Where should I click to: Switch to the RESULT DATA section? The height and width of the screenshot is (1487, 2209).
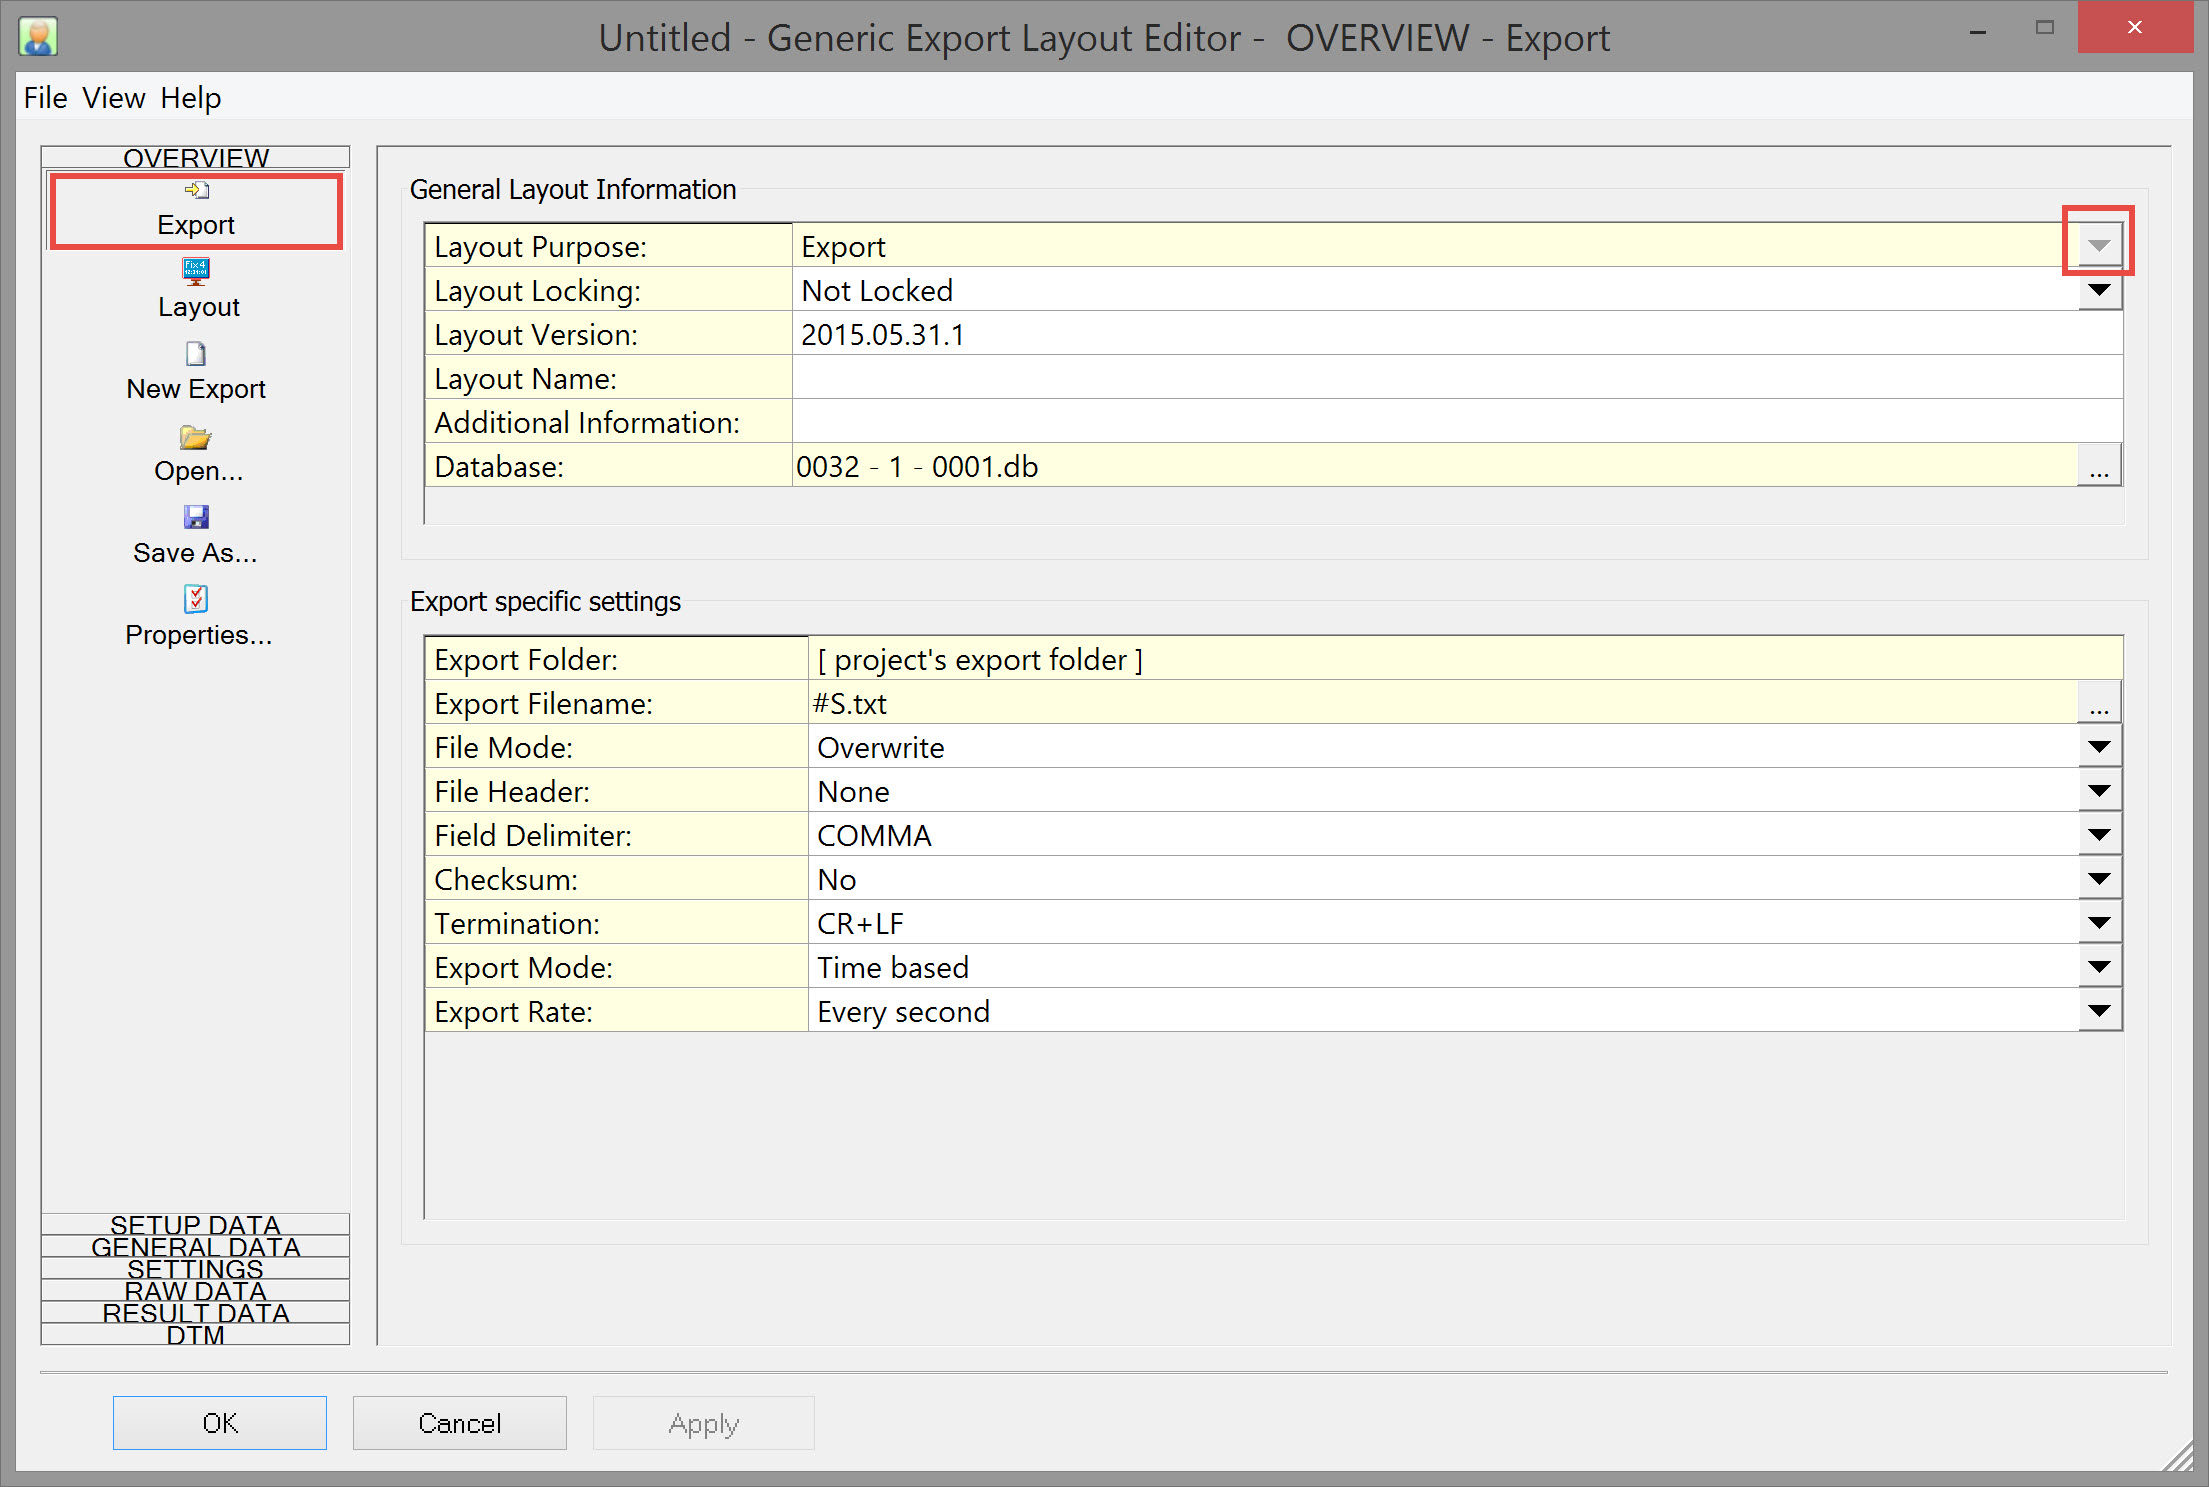pyautogui.click(x=196, y=1312)
